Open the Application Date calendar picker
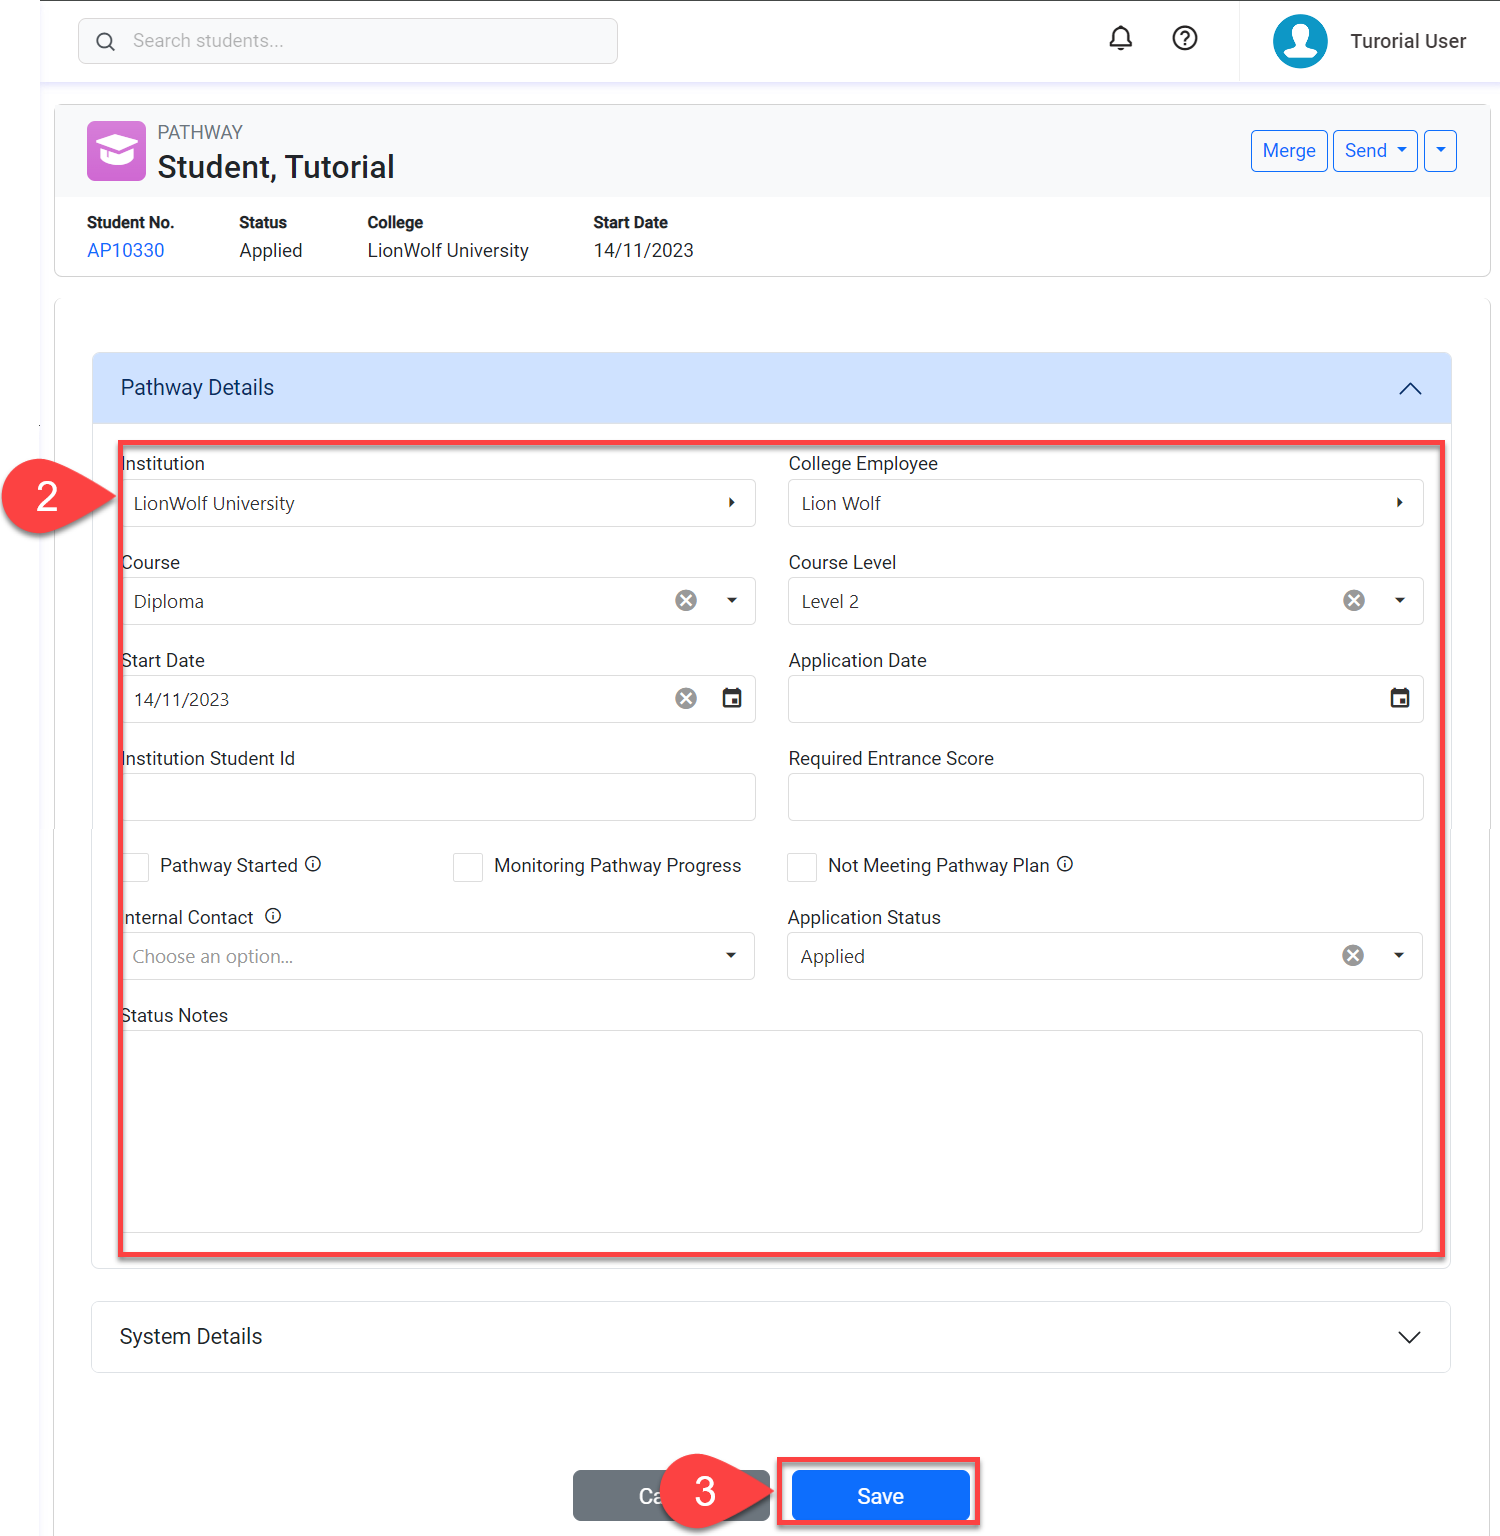The image size is (1500, 1536). click(x=1399, y=698)
